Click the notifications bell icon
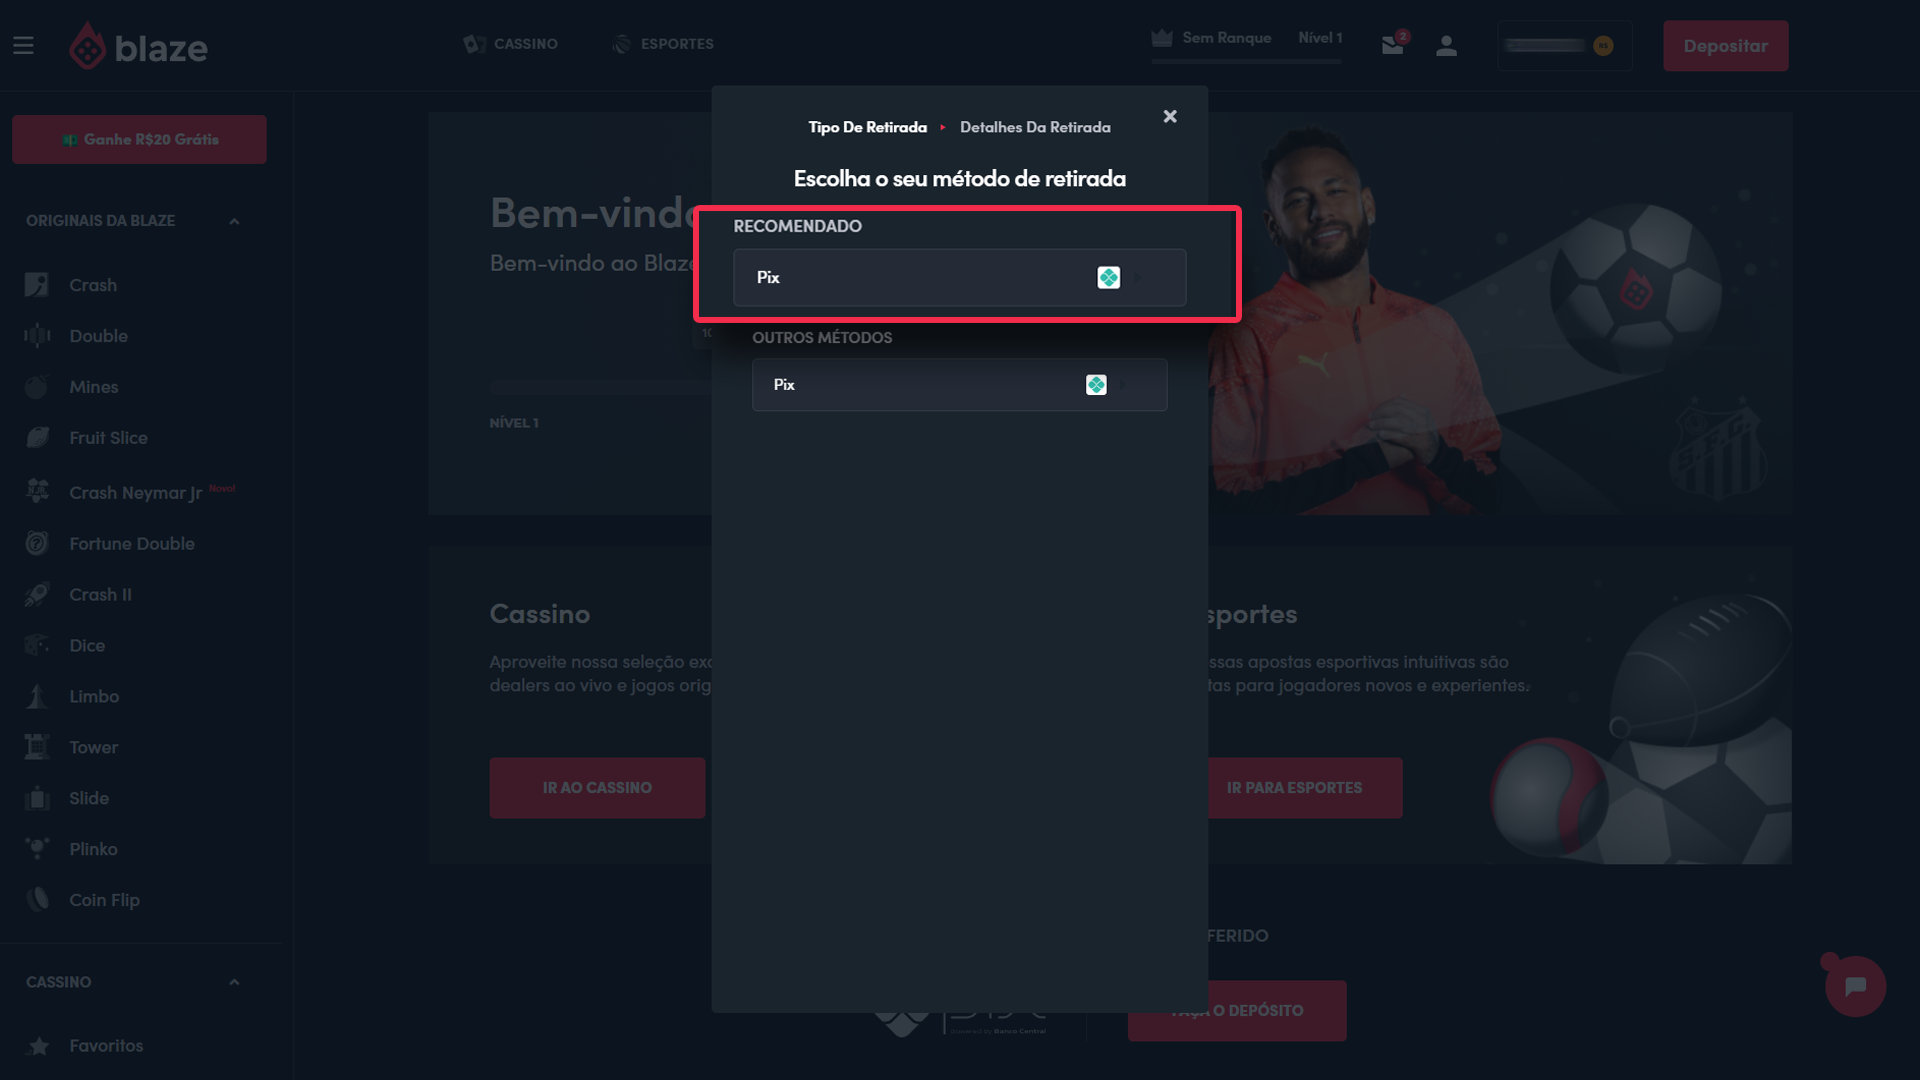Image resolution: width=1920 pixels, height=1080 pixels. pos(1393,45)
